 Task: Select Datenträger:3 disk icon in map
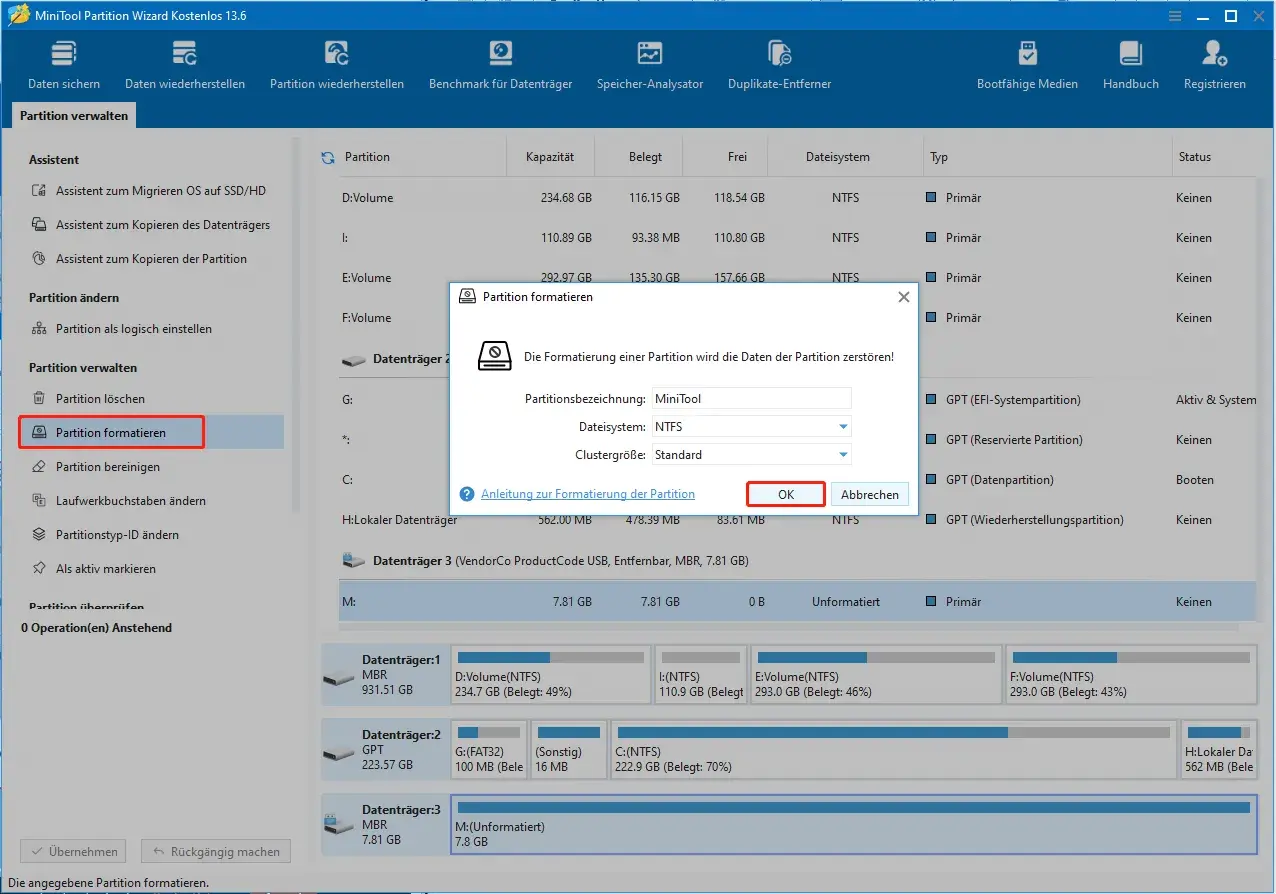tap(337, 827)
